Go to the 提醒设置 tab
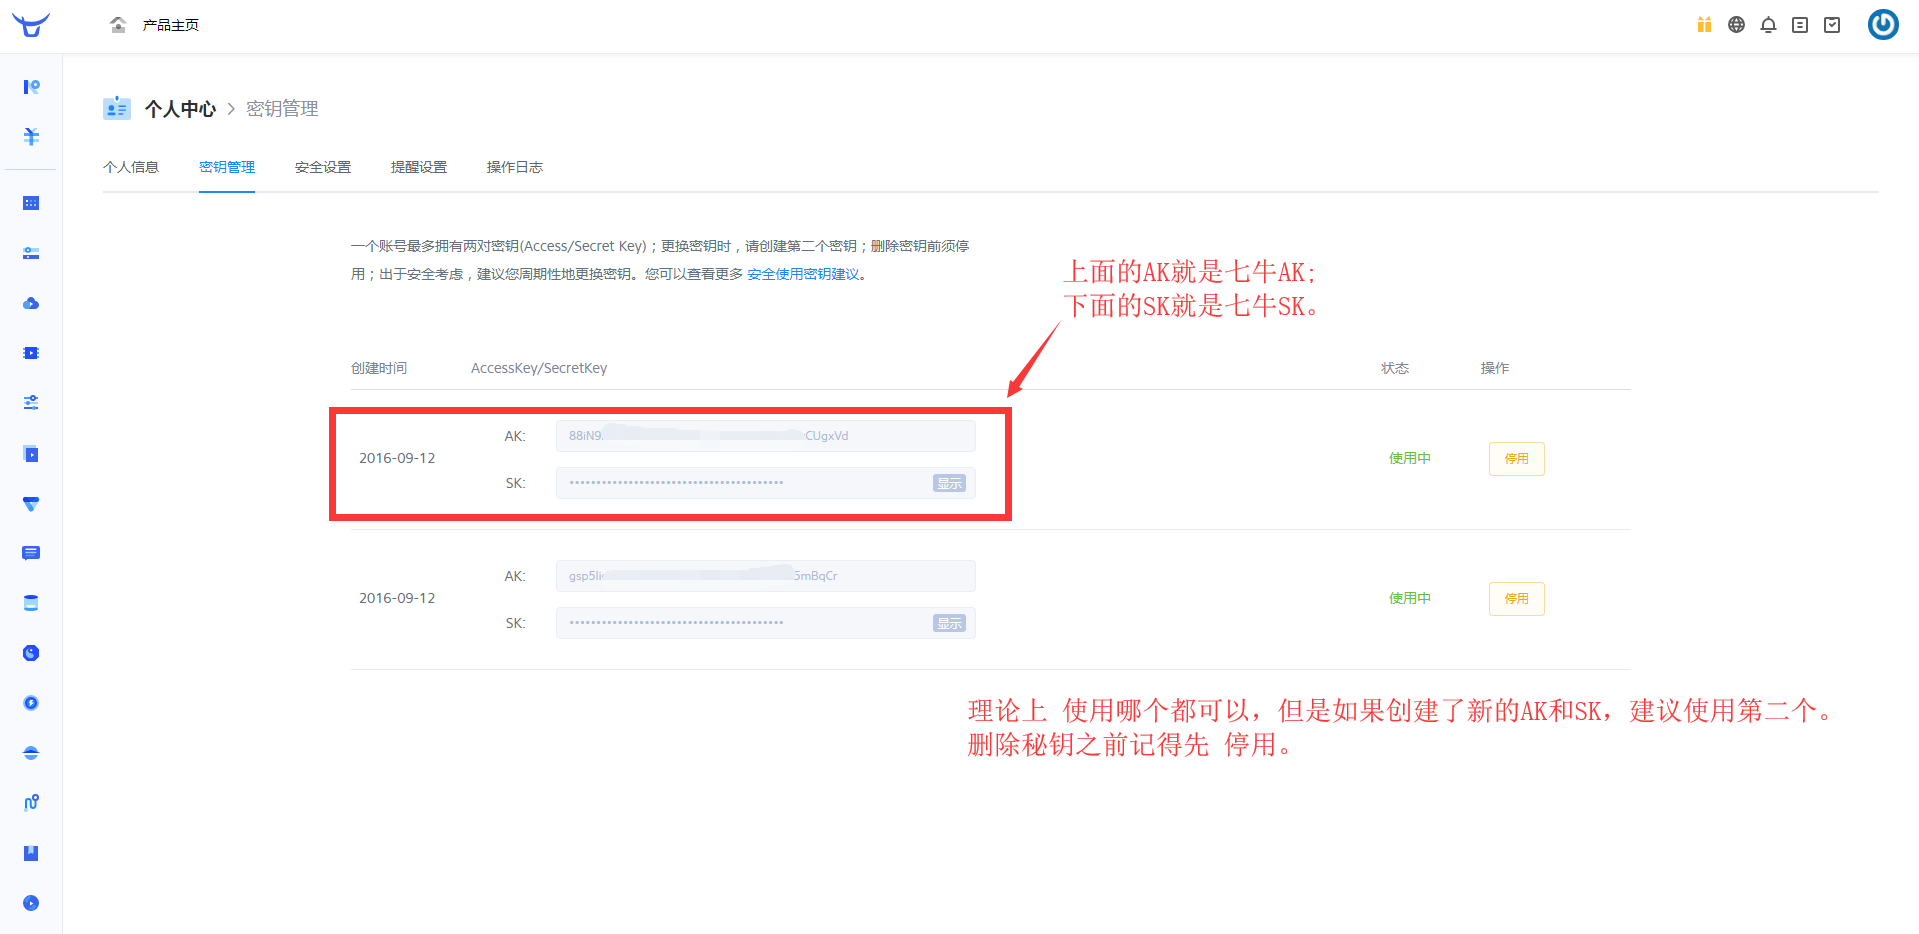1919x934 pixels. [419, 167]
